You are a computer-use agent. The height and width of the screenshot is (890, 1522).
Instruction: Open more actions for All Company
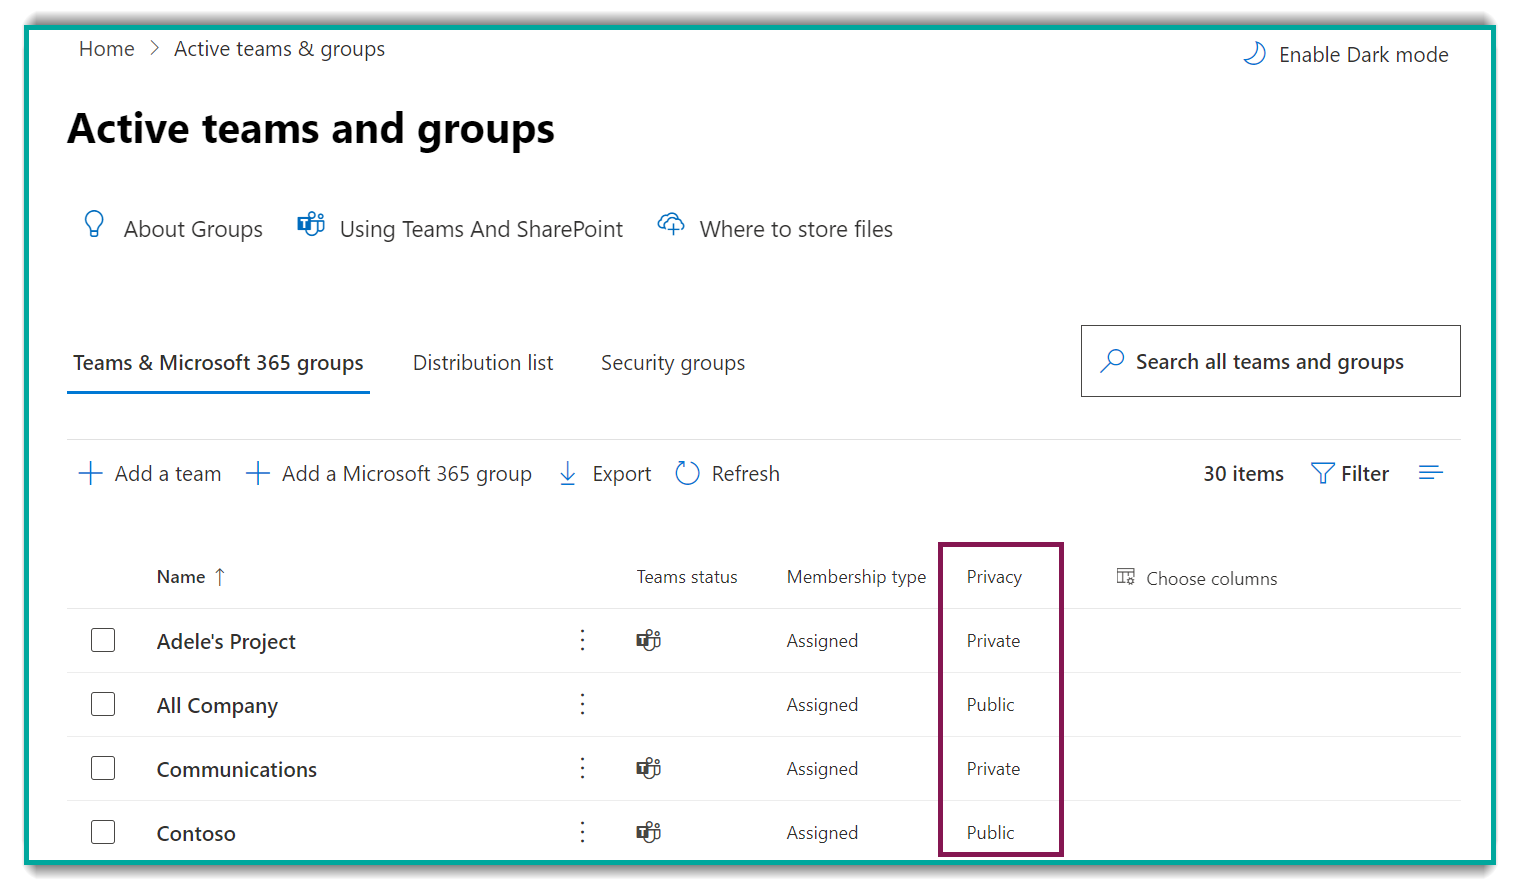click(583, 704)
